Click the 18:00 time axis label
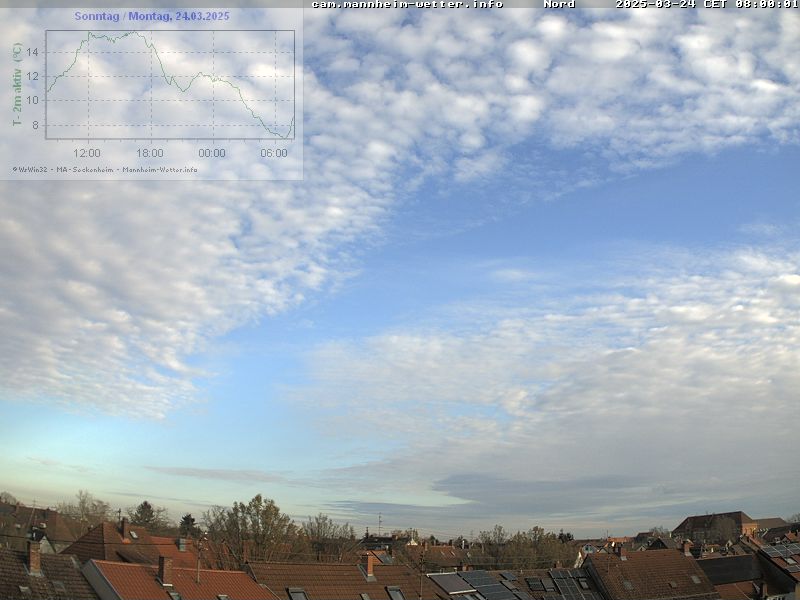 point(149,153)
